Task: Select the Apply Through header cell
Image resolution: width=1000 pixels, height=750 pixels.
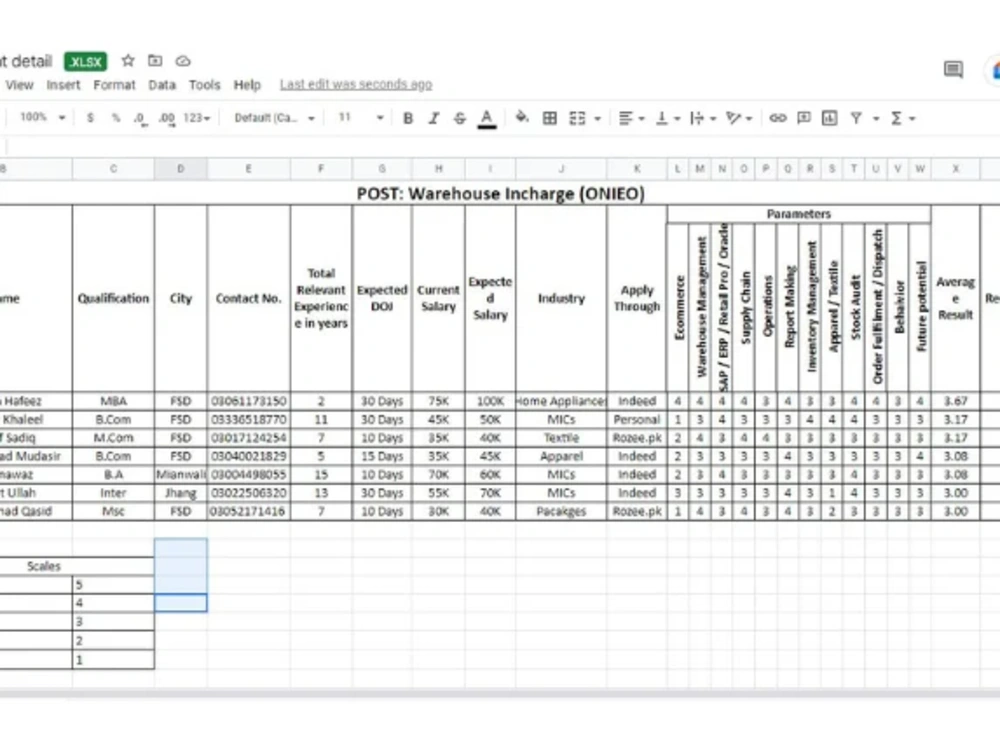Action: tap(636, 298)
